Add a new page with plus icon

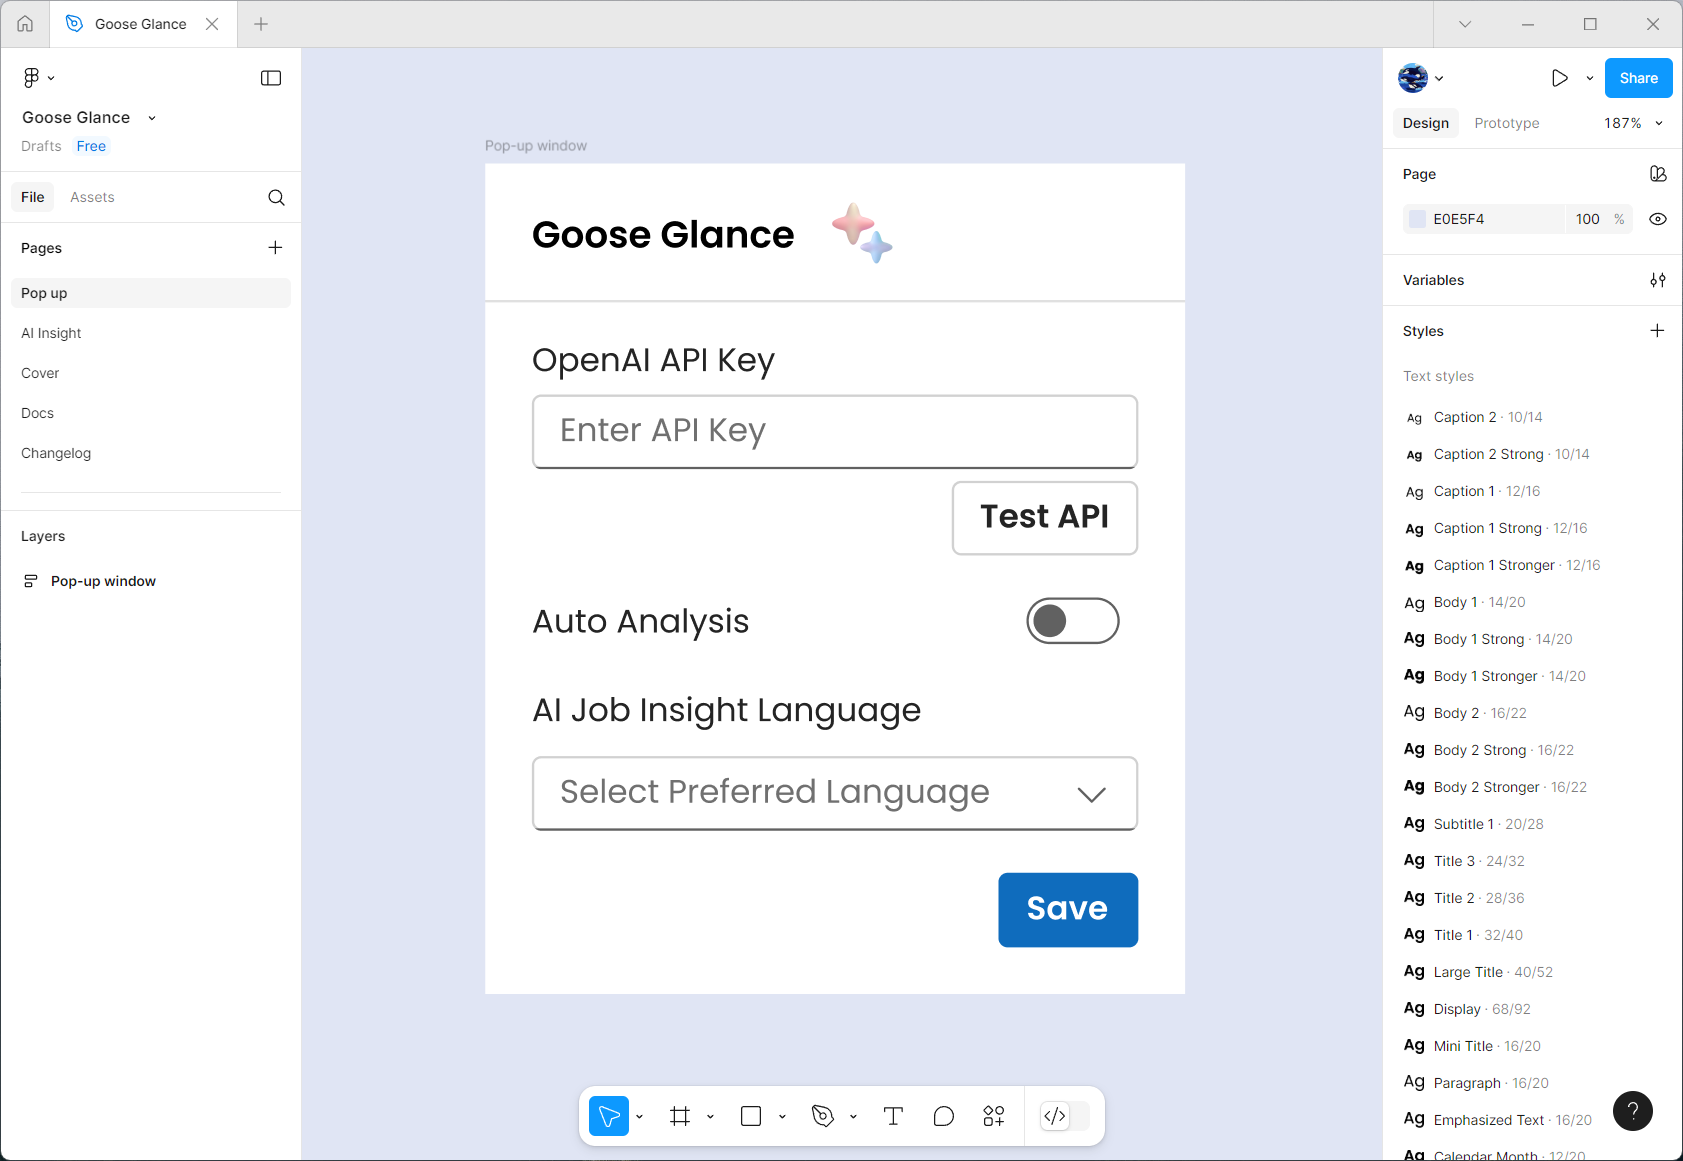[x=275, y=248]
